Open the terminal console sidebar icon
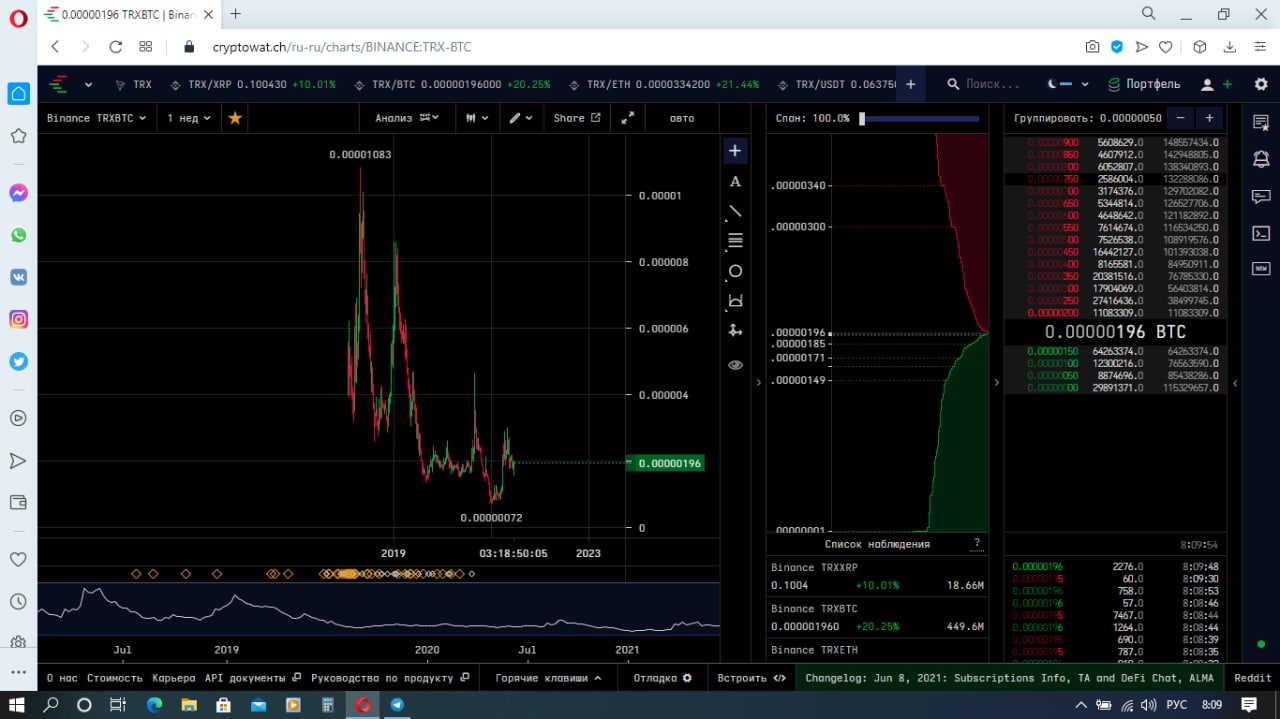Image resolution: width=1280 pixels, height=719 pixels. [x=1261, y=233]
